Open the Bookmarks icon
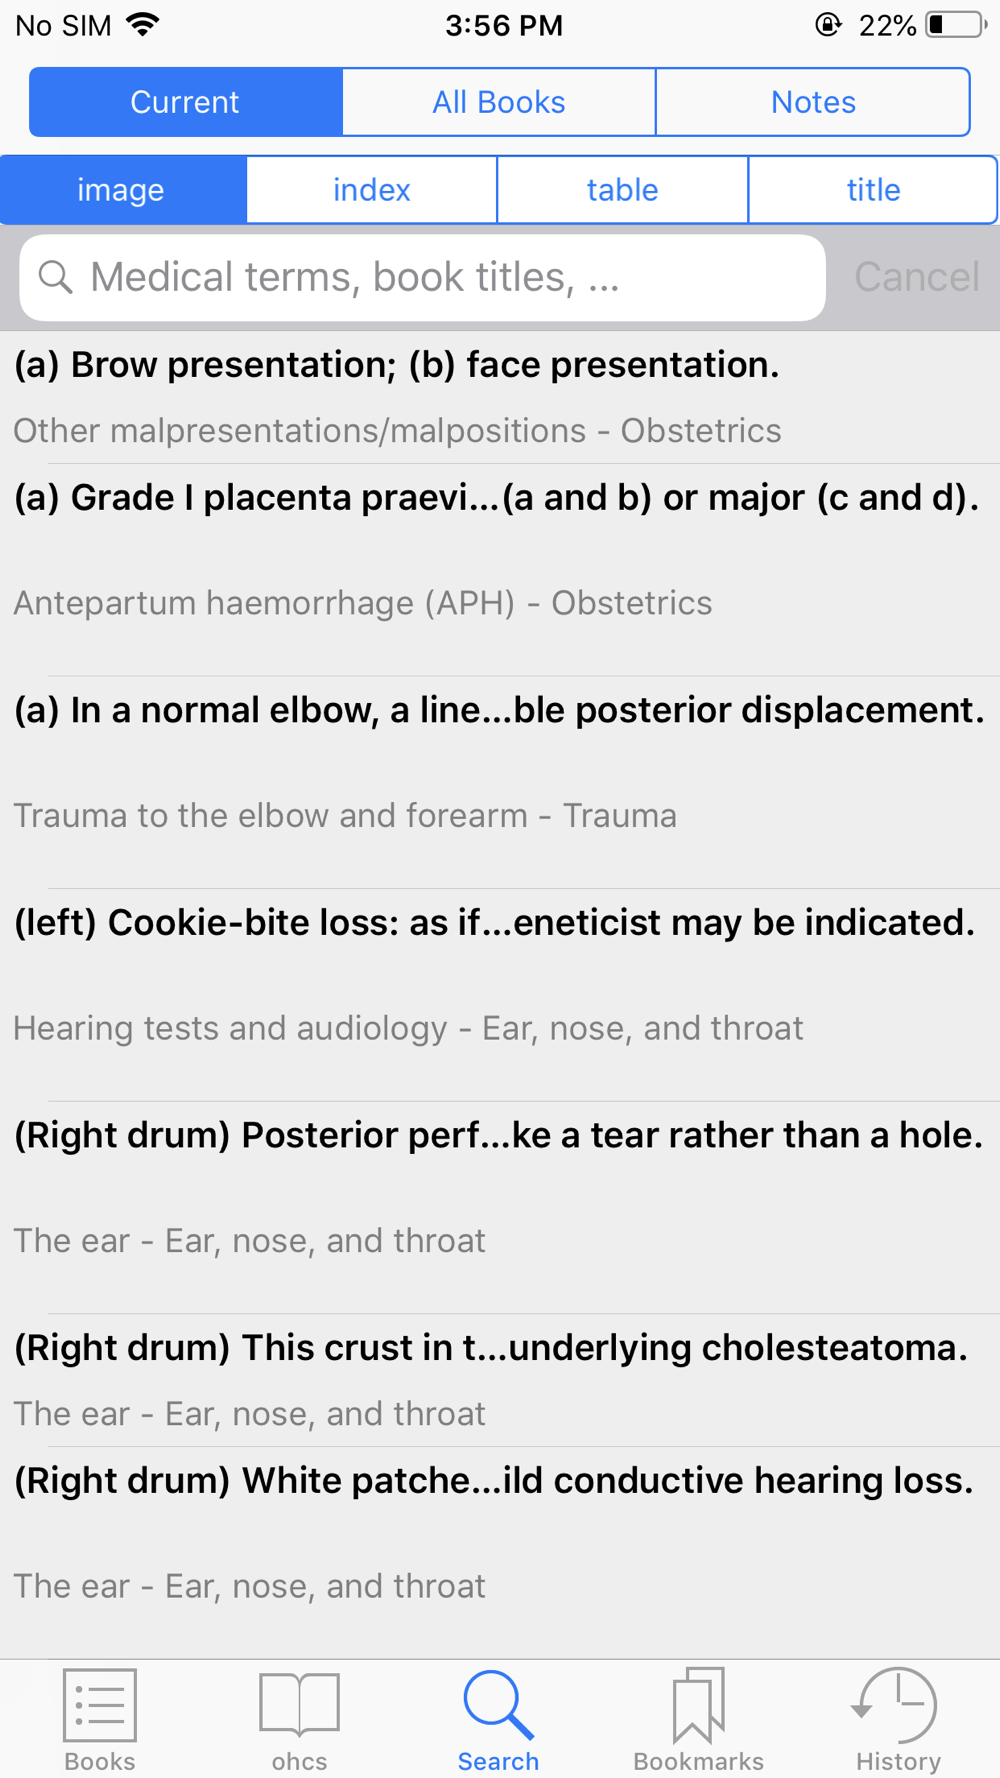The image size is (1000, 1778). coord(698,1705)
